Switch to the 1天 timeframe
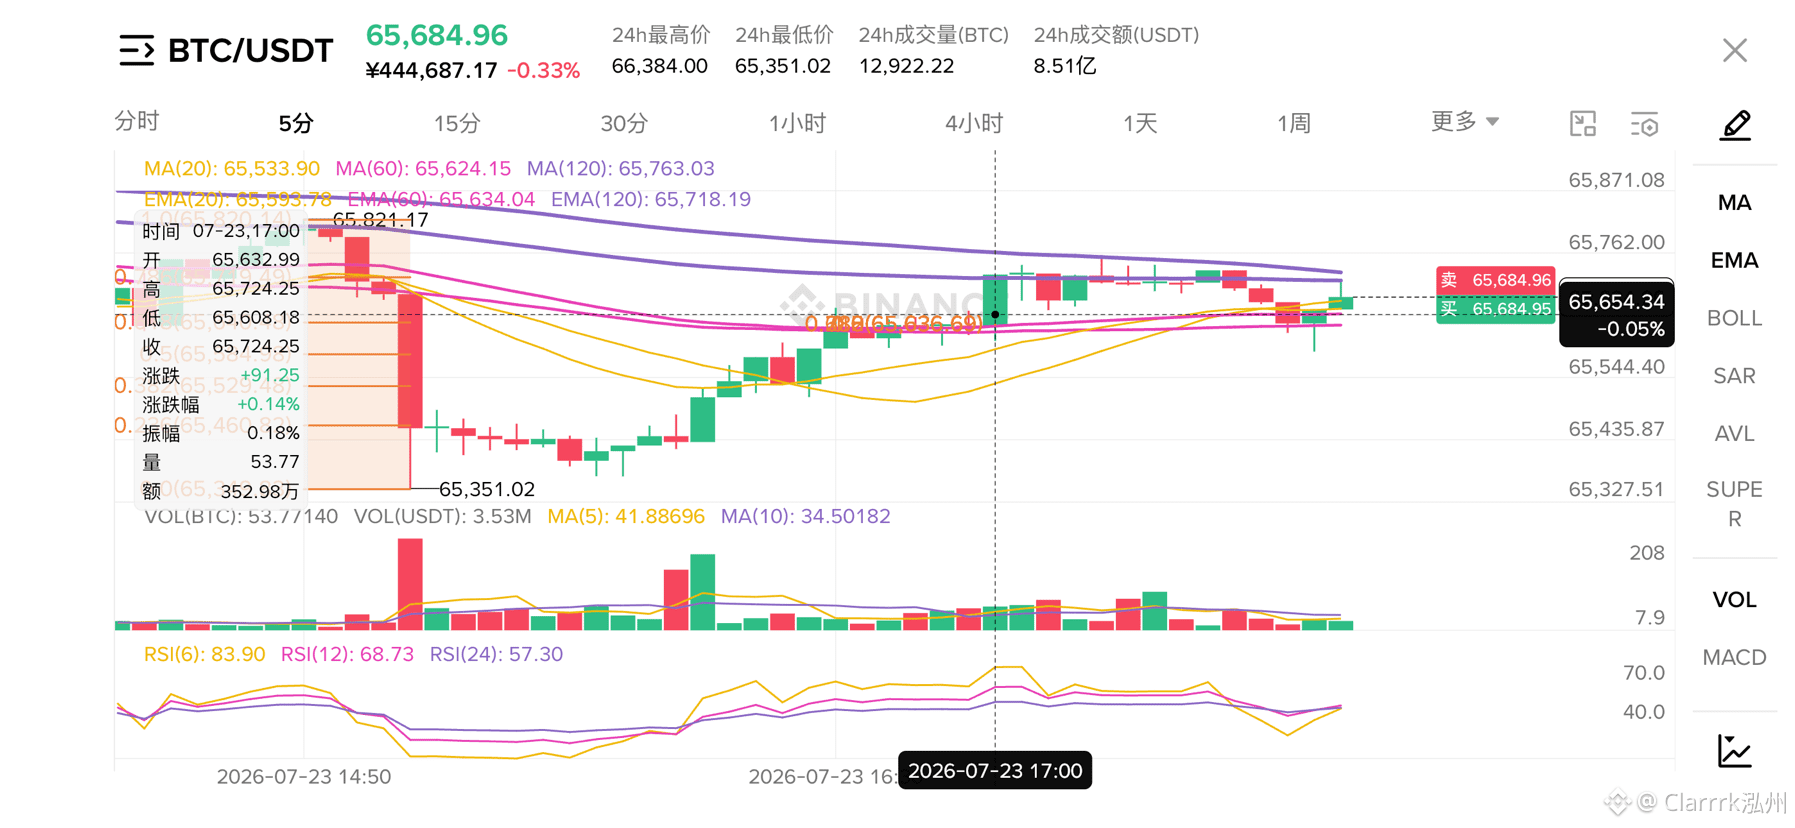Image resolution: width=1795 pixels, height=828 pixels. coord(1140,124)
